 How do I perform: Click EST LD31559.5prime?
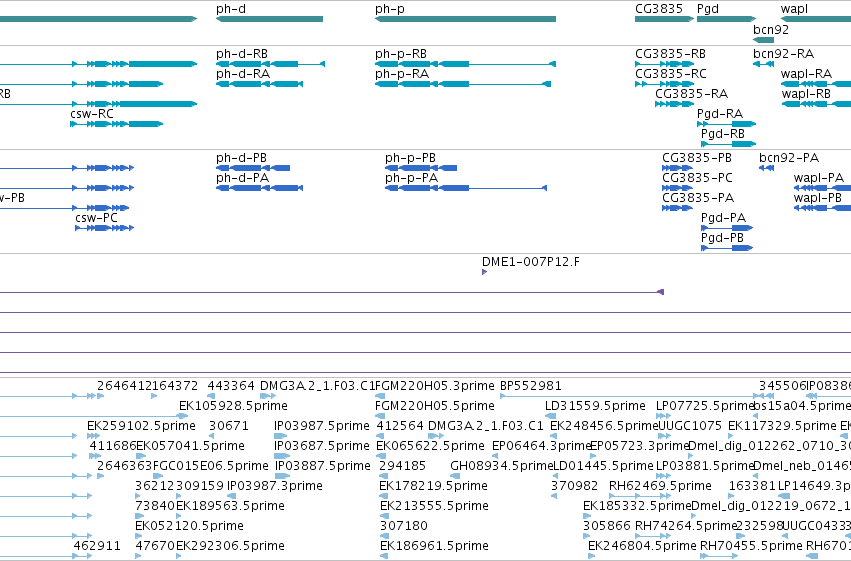(x=595, y=406)
